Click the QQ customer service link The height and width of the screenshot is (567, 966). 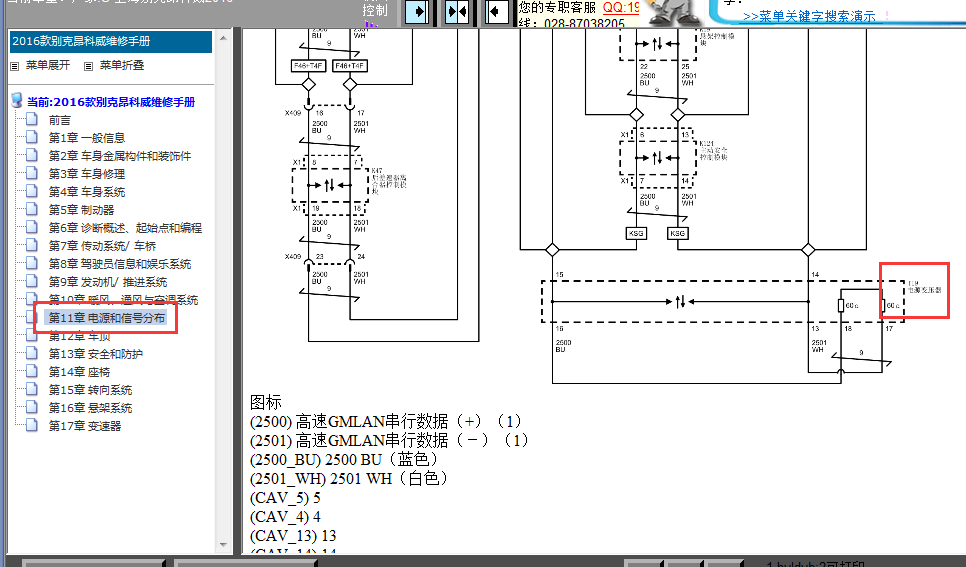tap(621, 7)
